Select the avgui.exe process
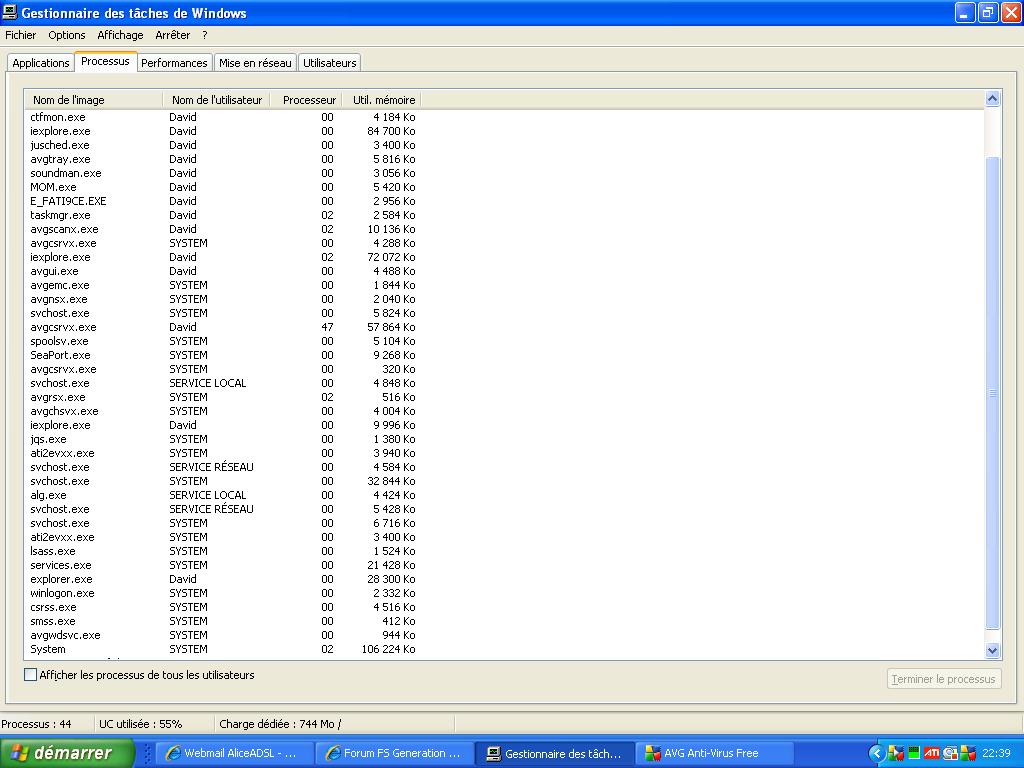 223,271
